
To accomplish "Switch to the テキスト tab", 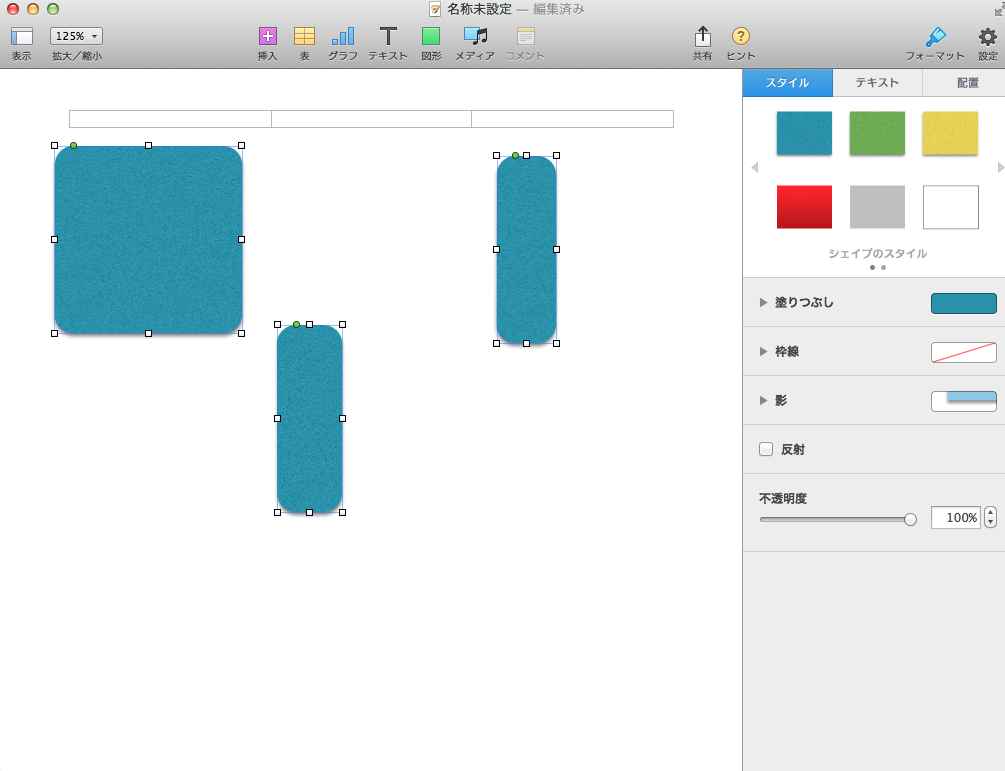I will coord(877,83).
